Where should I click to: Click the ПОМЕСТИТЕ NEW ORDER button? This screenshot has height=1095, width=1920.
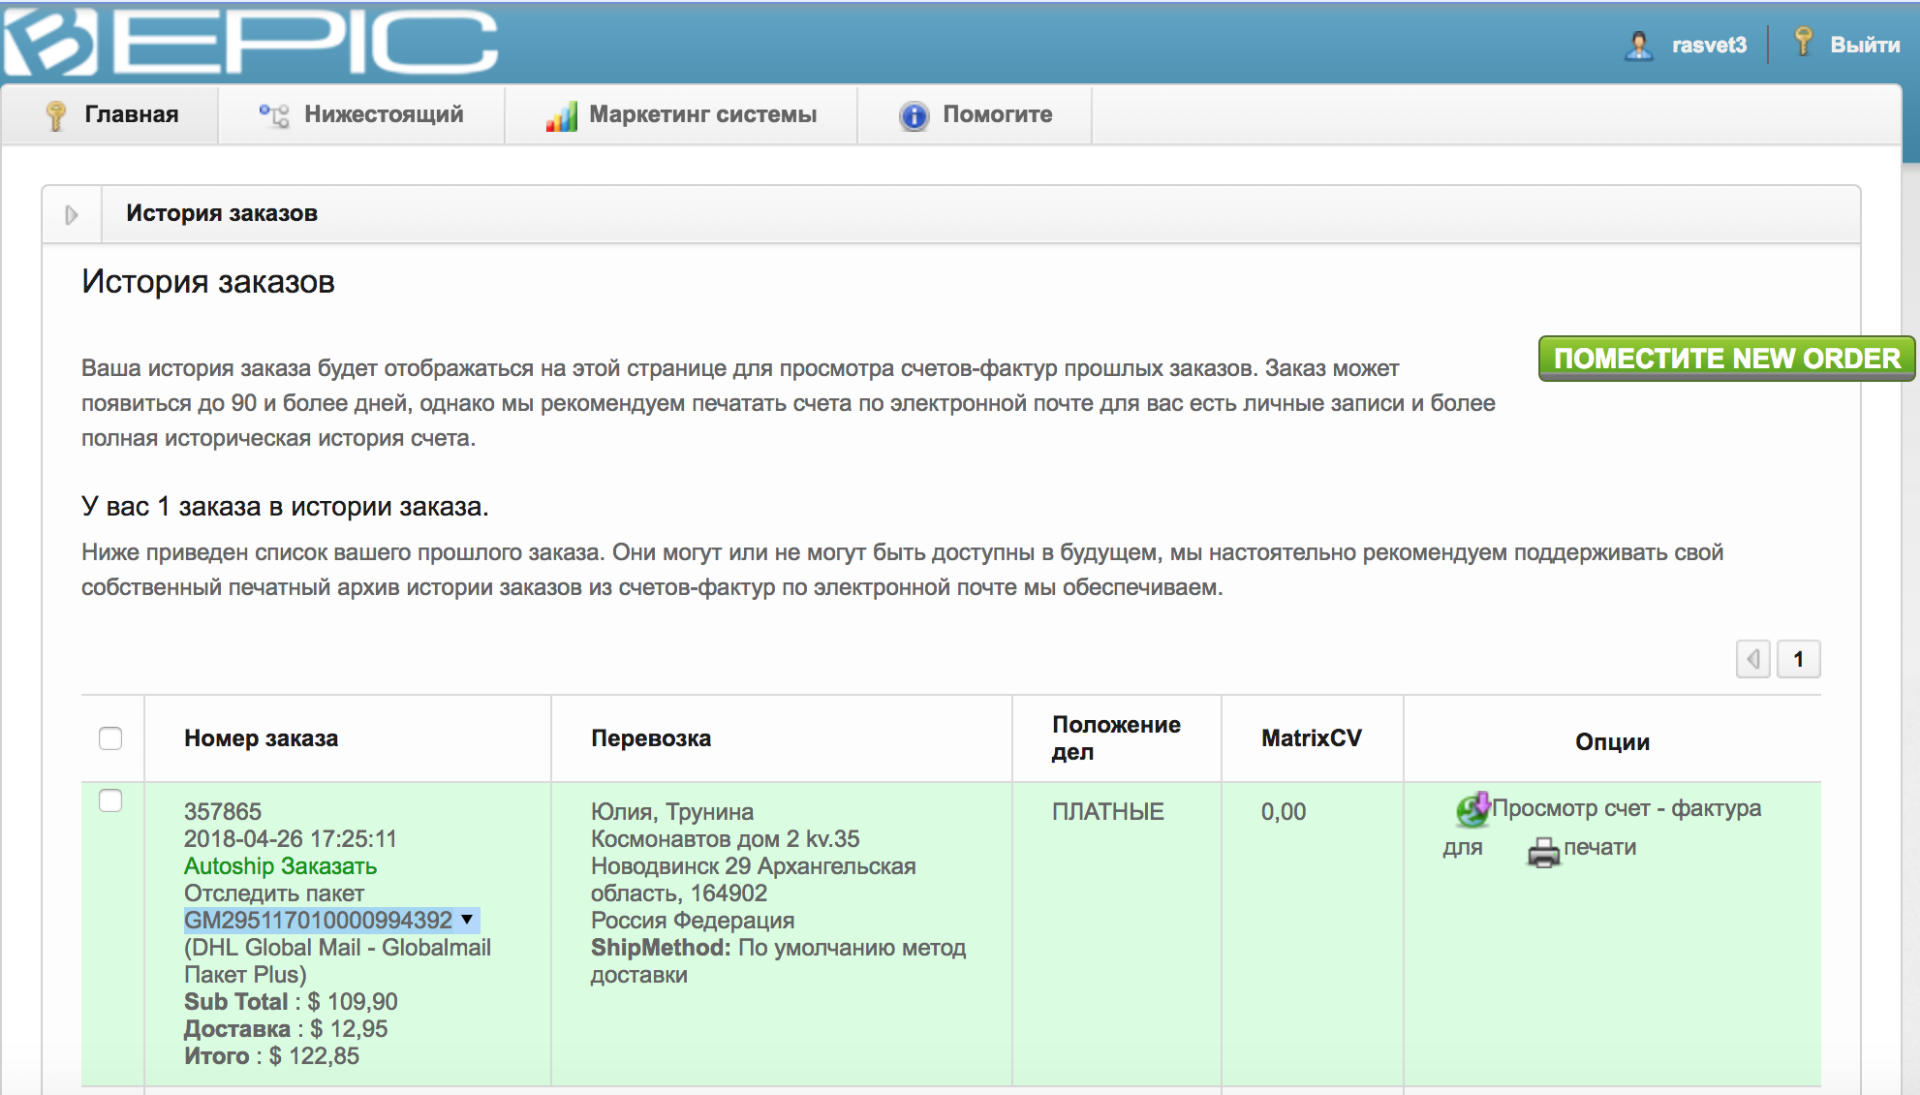click(x=1726, y=358)
